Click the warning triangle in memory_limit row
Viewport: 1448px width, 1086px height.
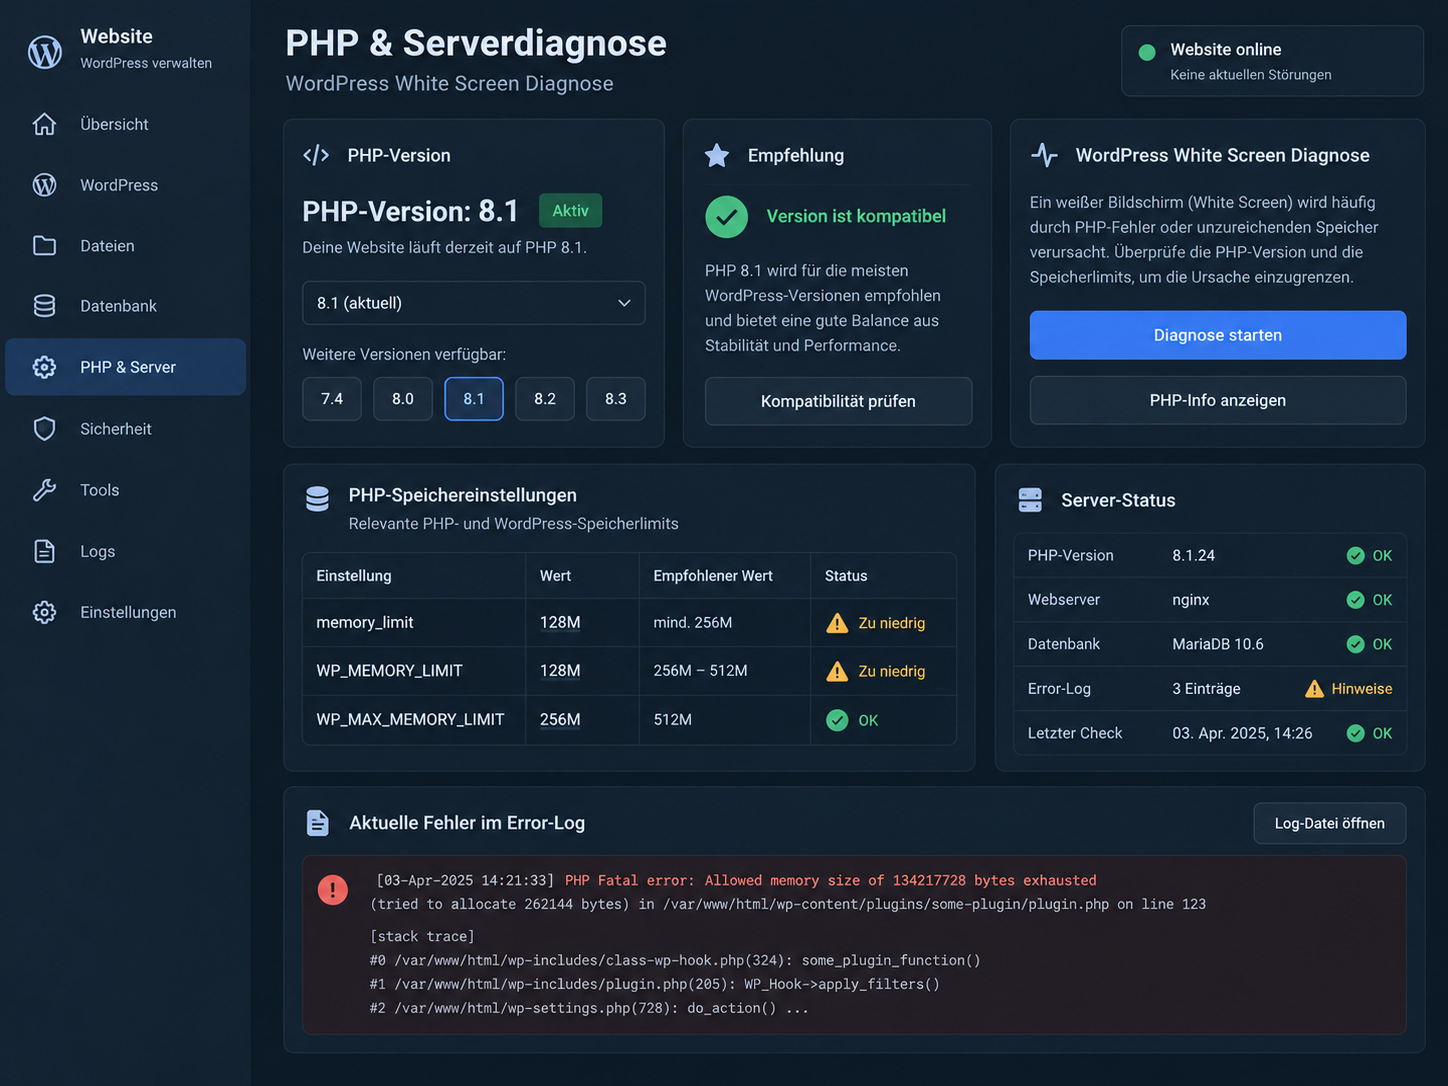(x=837, y=623)
